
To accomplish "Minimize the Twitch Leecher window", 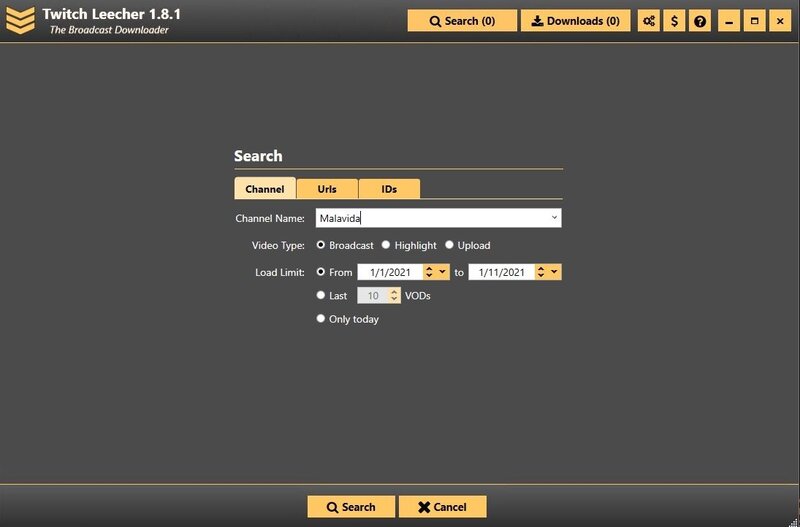I will (x=729, y=21).
